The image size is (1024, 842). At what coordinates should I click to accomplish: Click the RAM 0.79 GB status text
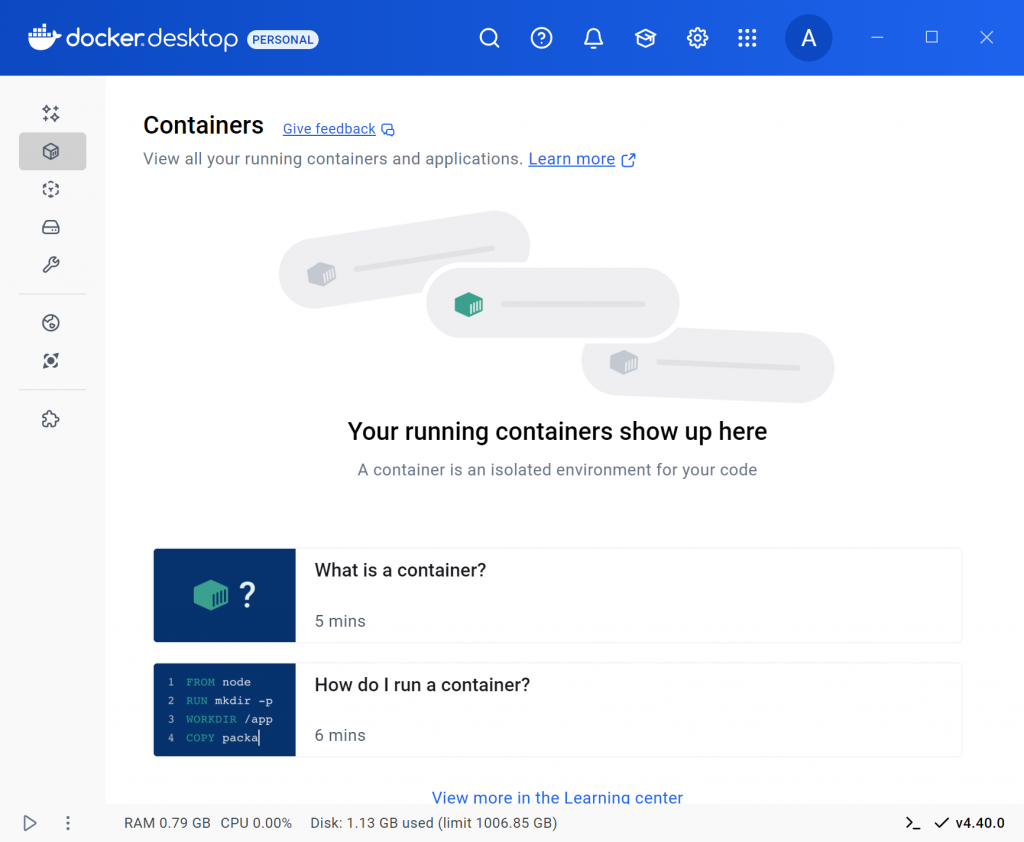click(x=167, y=823)
